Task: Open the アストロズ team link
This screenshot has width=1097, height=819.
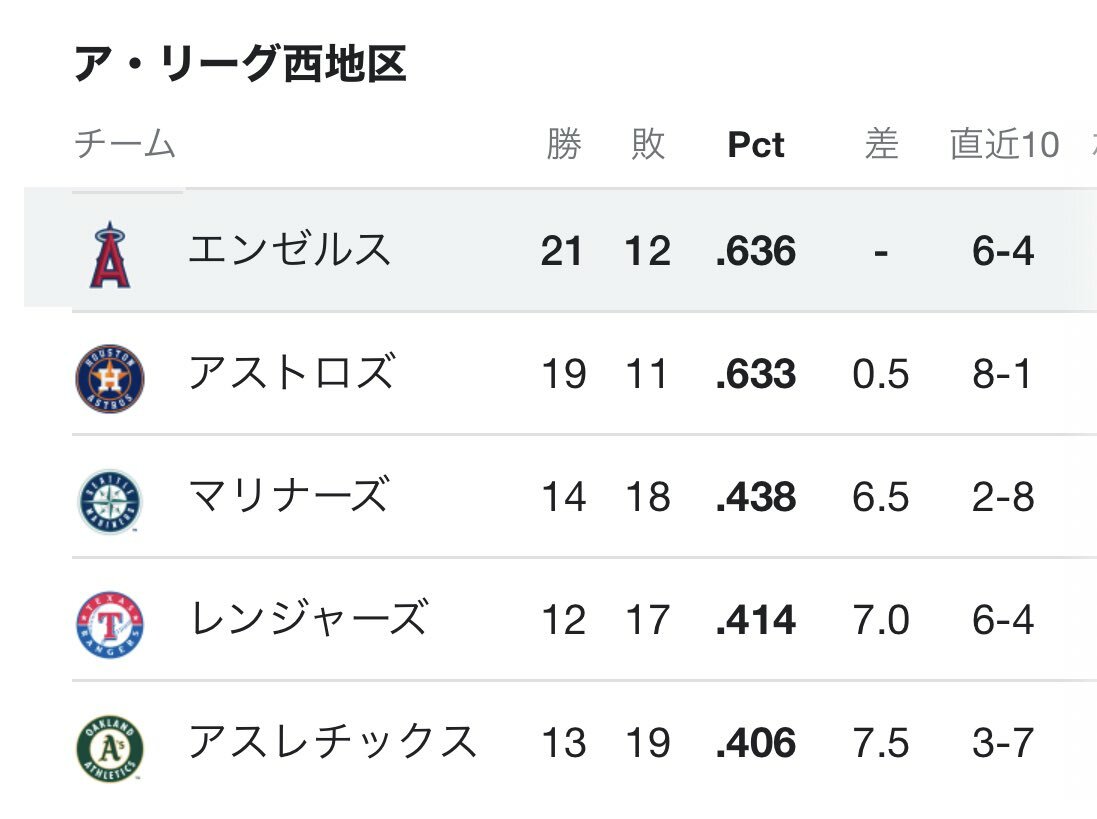Action: 292,372
